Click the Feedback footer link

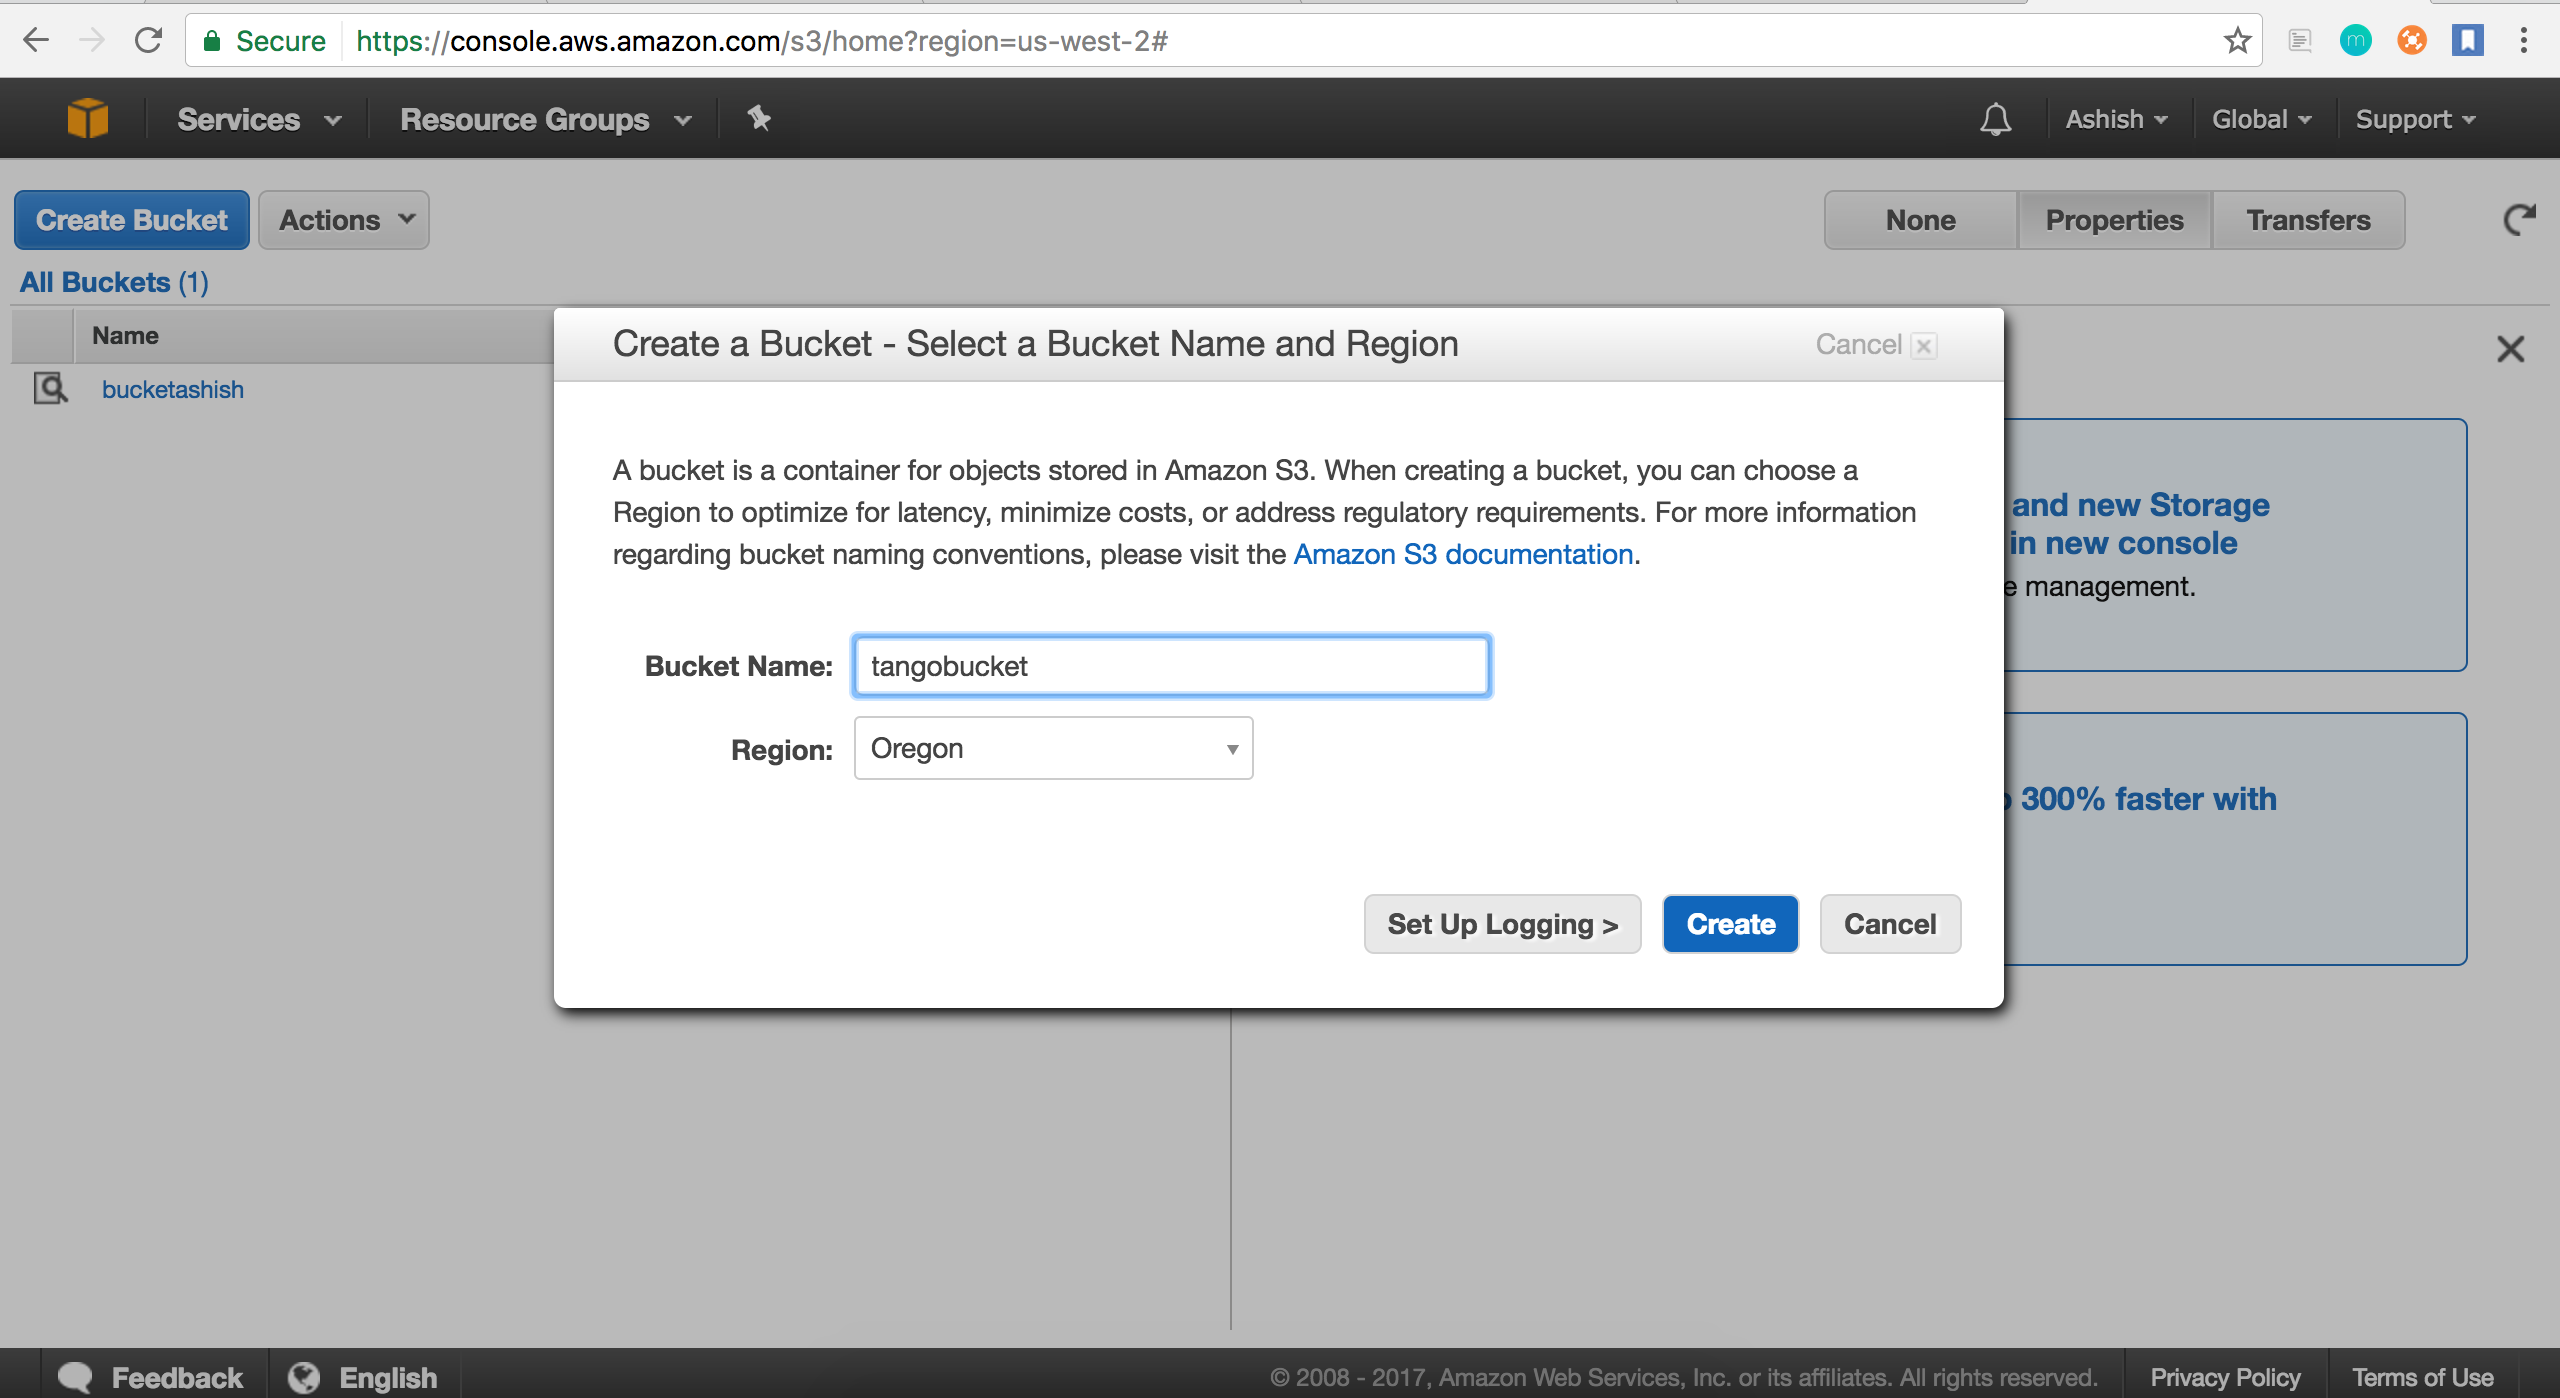pos(177,1377)
